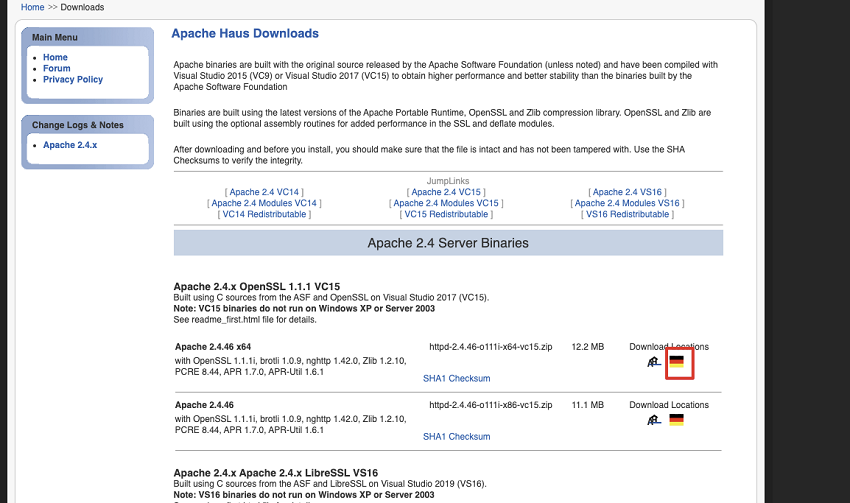Click the file name httpd-2.4.46-o111i-x86-vc15.zip
The height and width of the screenshot is (503, 850).
pos(491,405)
